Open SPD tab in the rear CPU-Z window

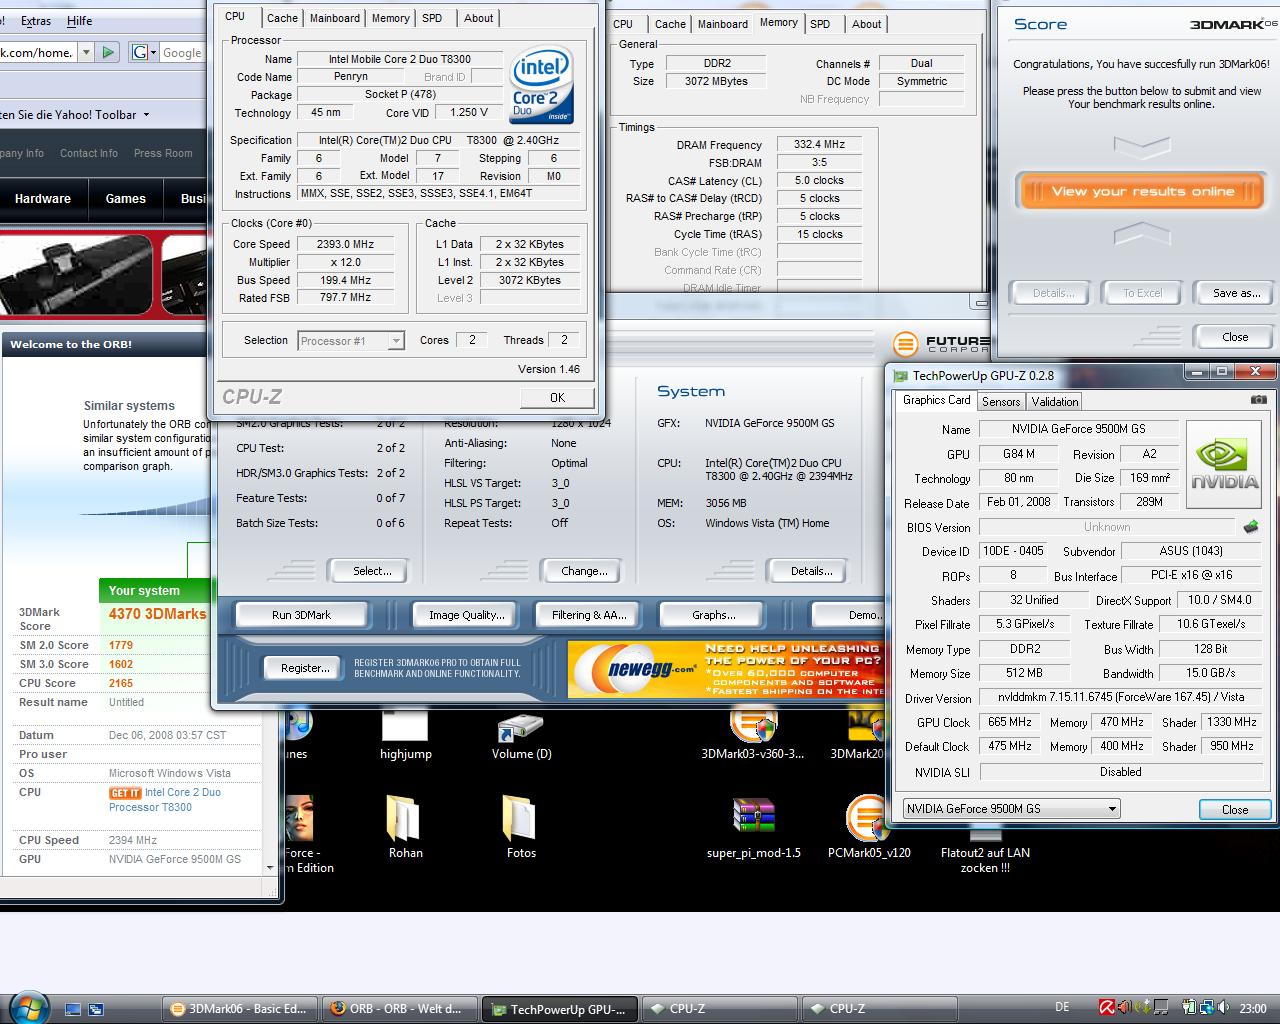pyautogui.click(x=820, y=24)
